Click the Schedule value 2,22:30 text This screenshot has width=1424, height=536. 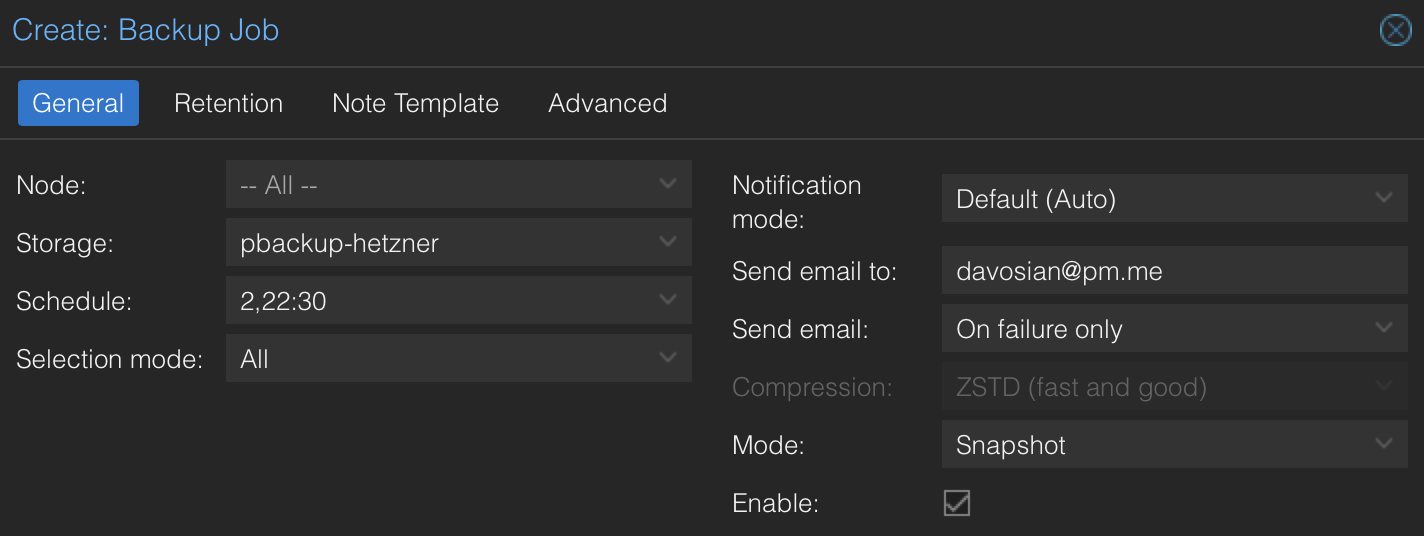284,301
